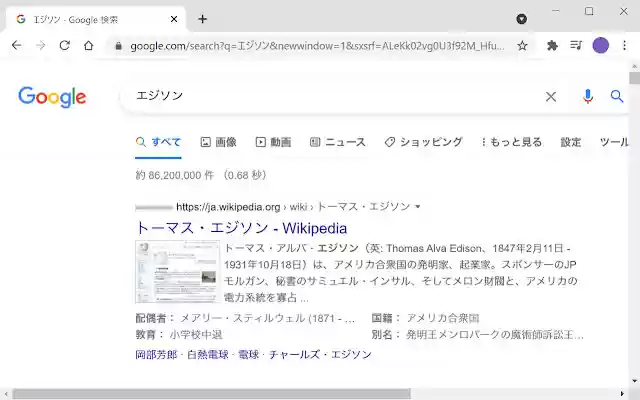Click the dark circular icon in tab strip

(x=522, y=19)
